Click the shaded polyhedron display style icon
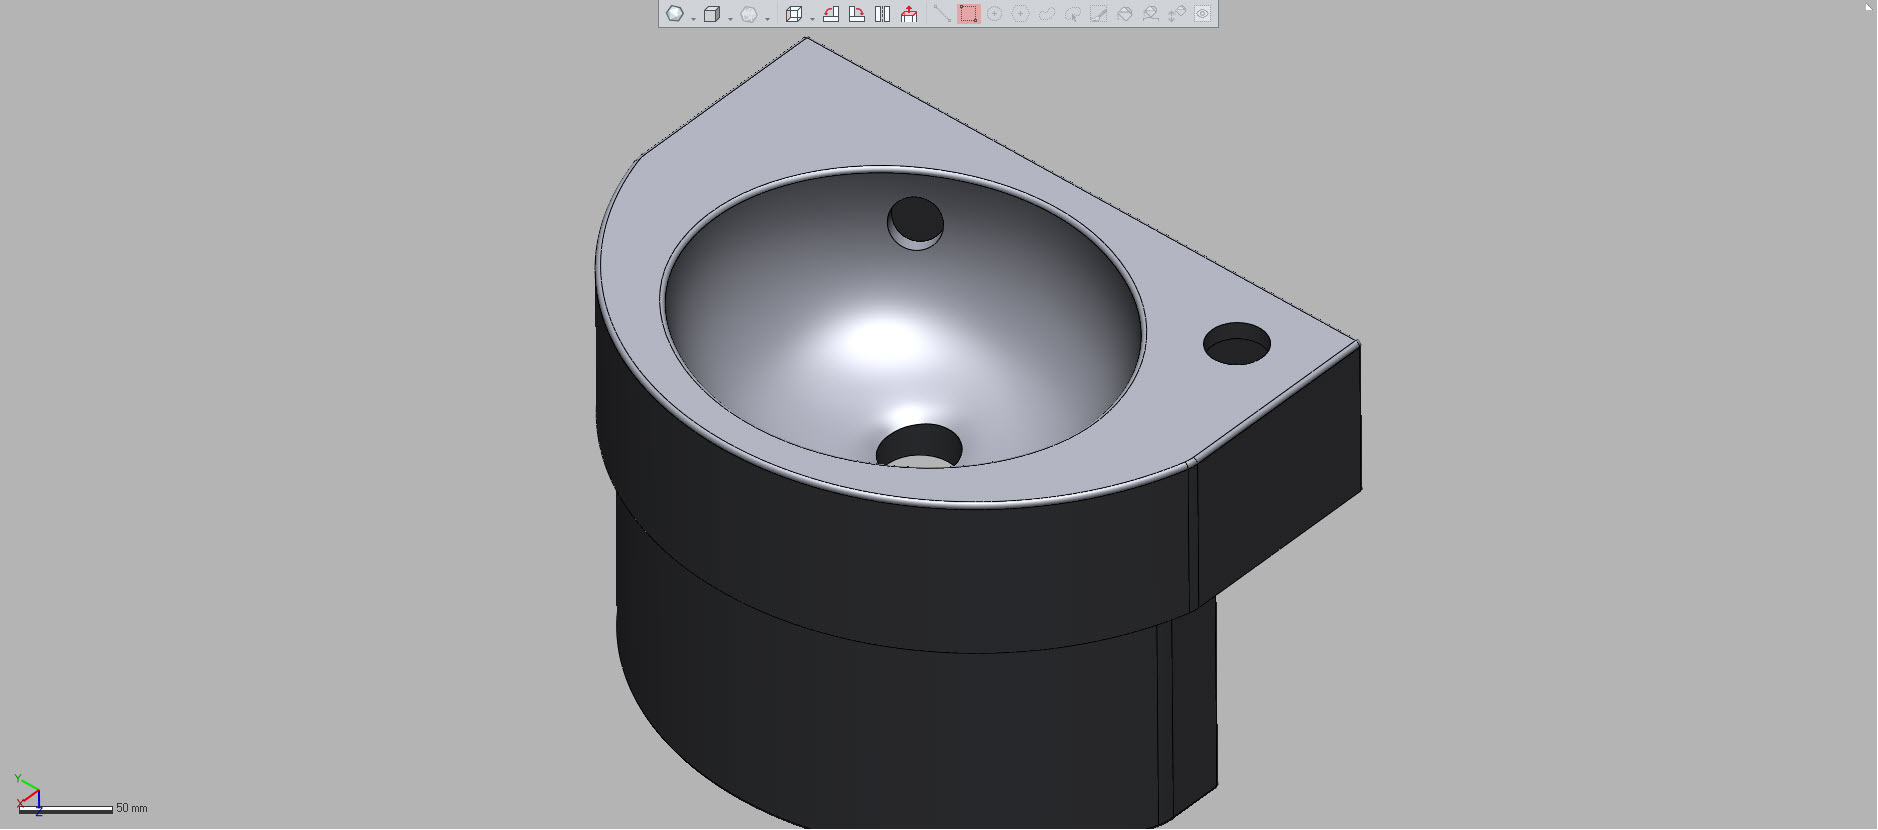This screenshot has height=830, width=1878. (675, 14)
